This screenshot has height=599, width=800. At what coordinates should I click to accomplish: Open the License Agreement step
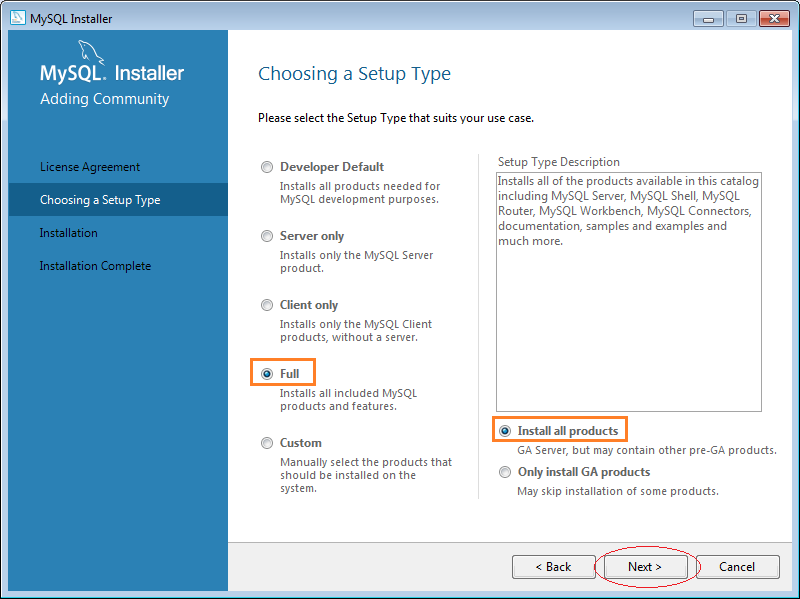90,167
